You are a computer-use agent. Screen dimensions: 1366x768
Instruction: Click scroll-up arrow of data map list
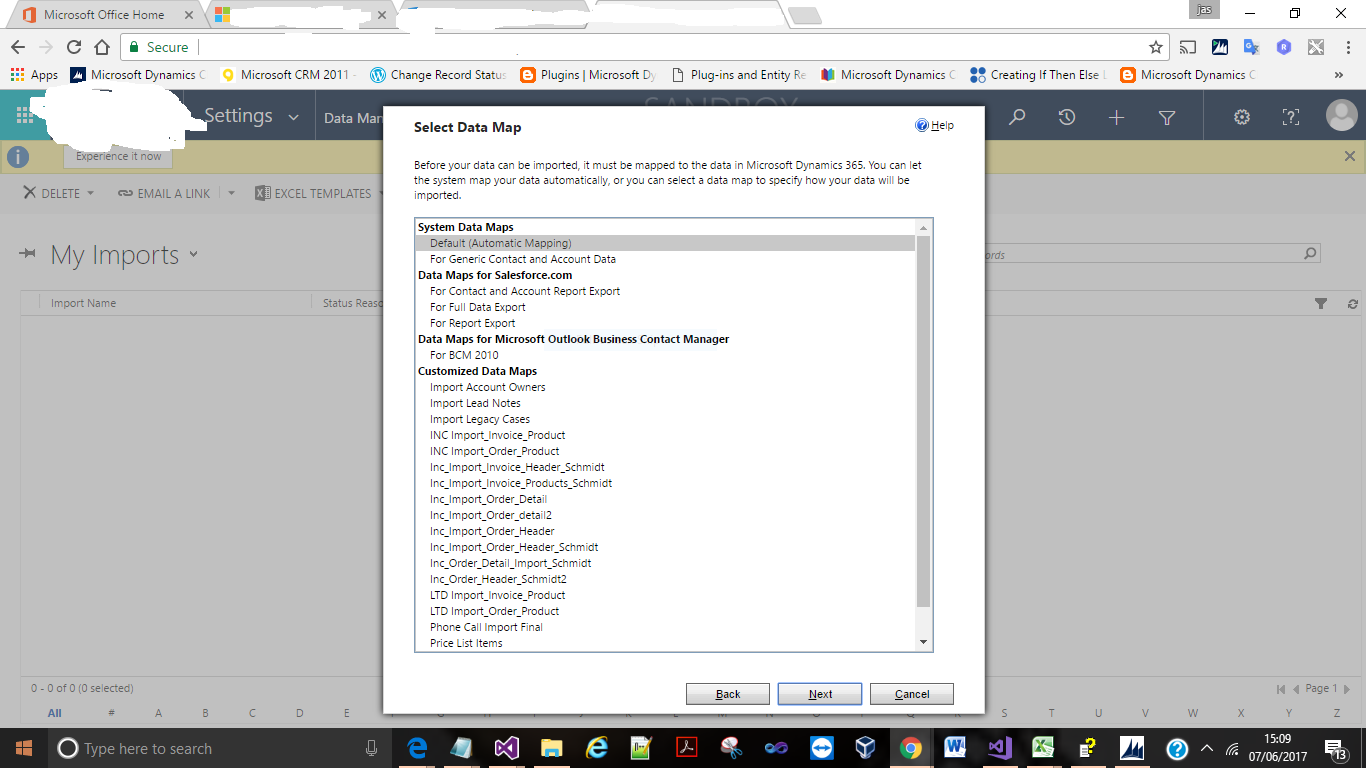point(924,227)
